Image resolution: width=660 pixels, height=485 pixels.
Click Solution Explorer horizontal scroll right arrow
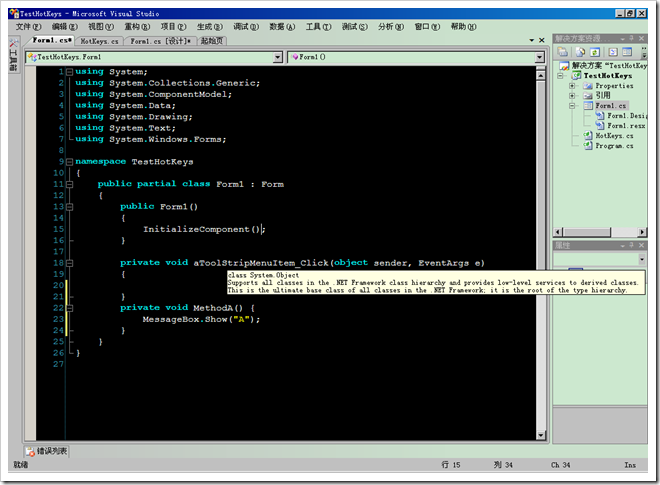642,232
